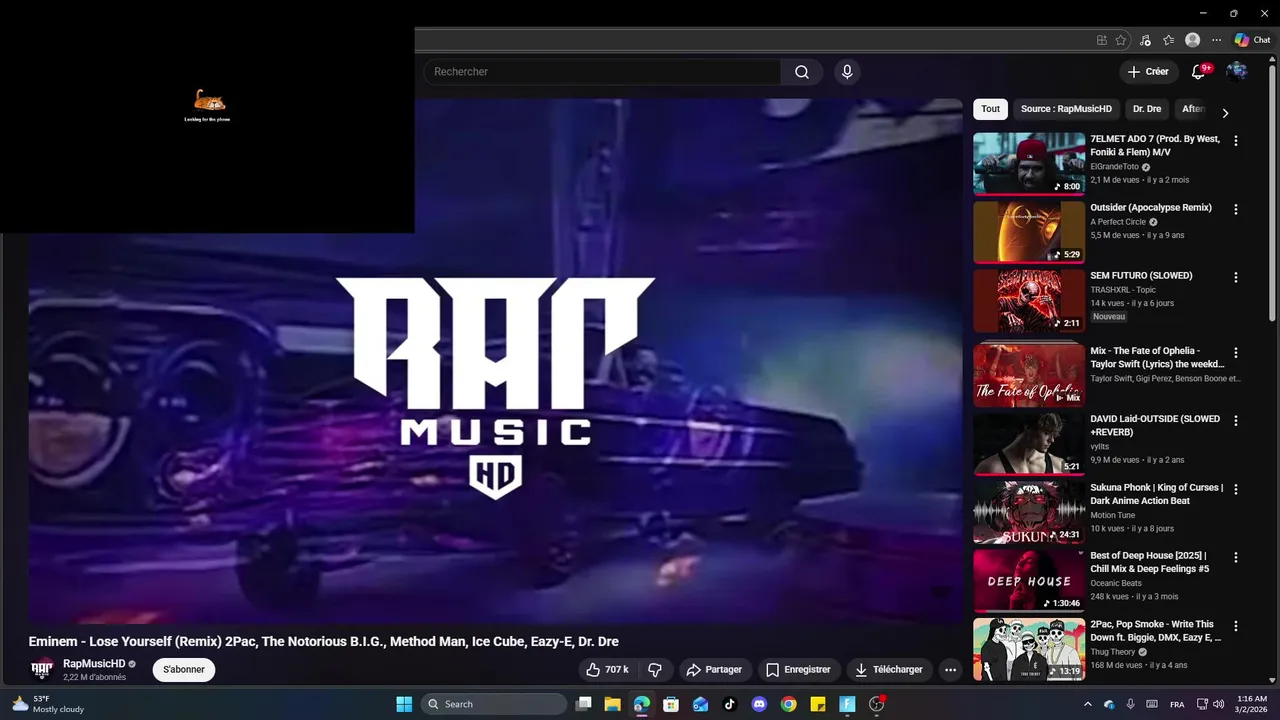
Task: Open the RapMusicHD channel name link
Action: (x=94, y=664)
